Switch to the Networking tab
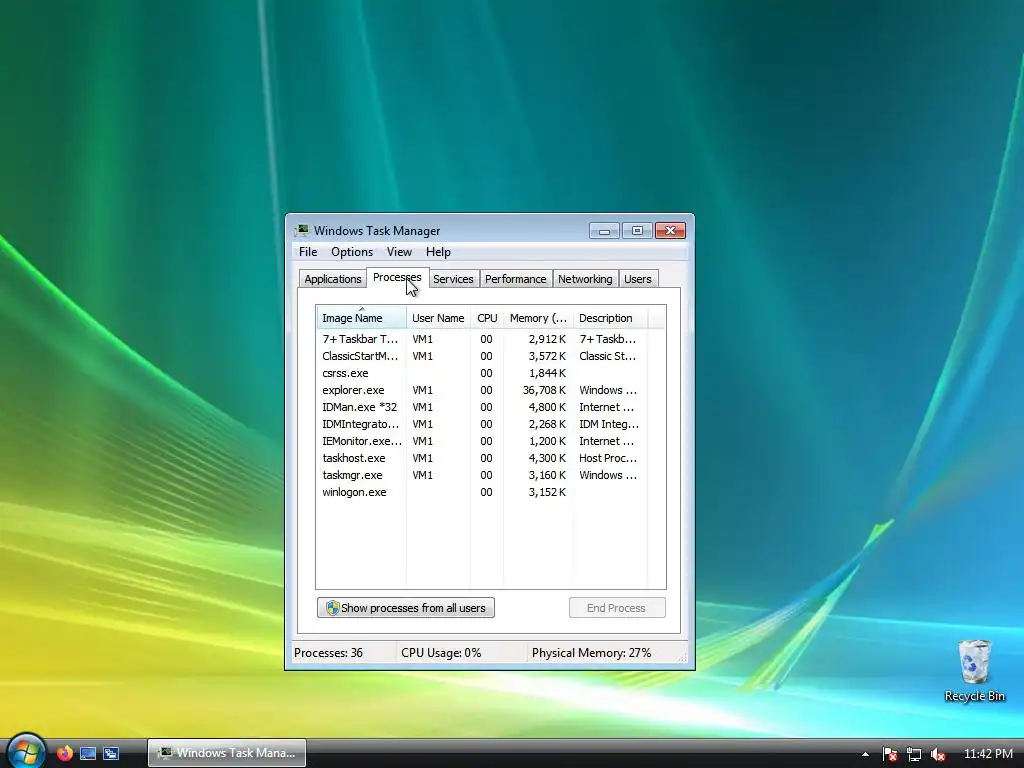 click(585, 279)
